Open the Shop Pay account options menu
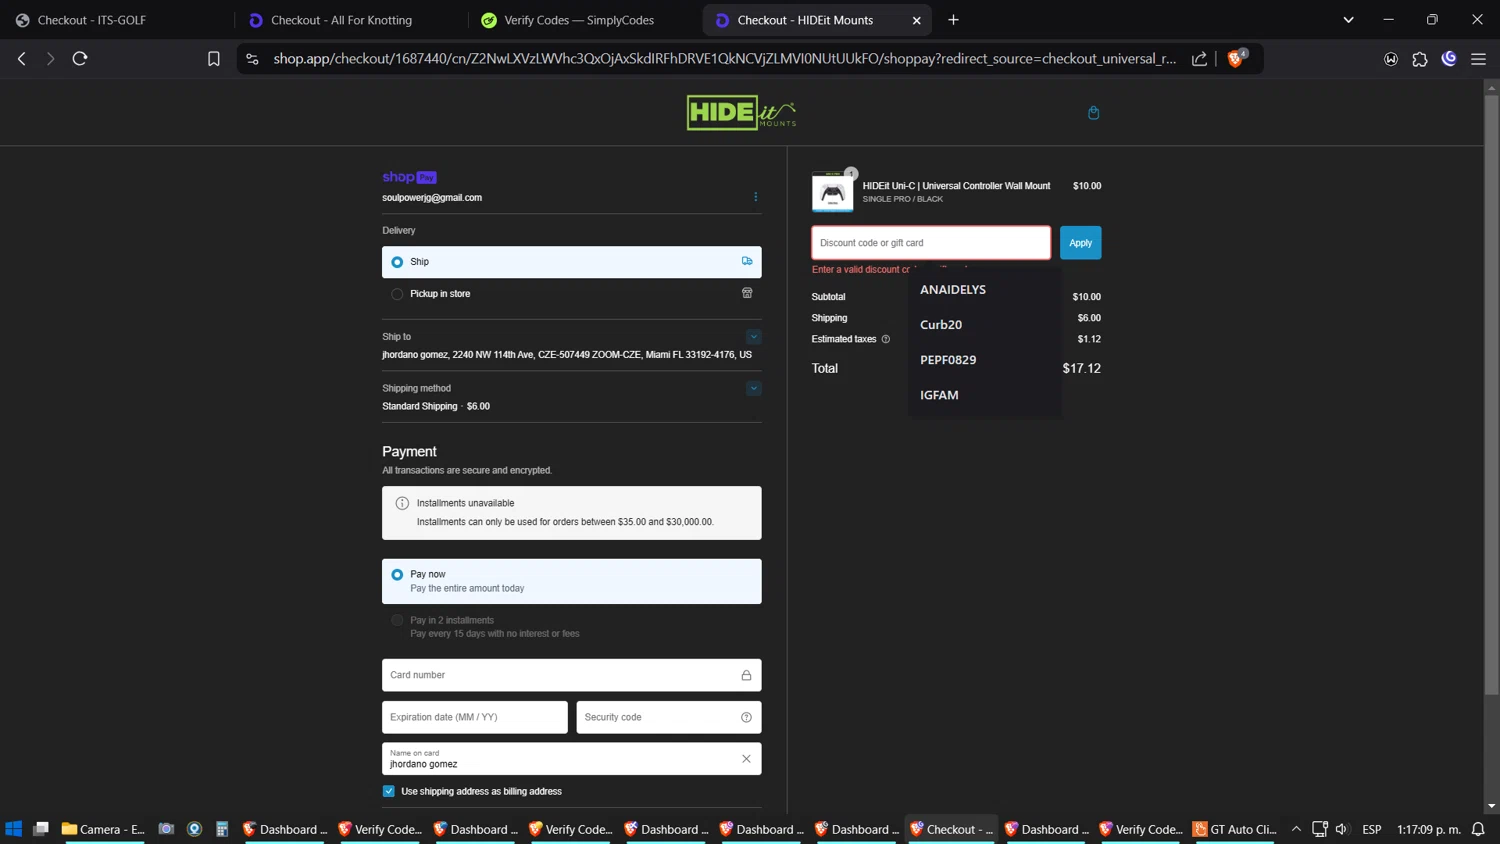The height and width of the screenshot is (844, 1500). (x=755, y=197)
